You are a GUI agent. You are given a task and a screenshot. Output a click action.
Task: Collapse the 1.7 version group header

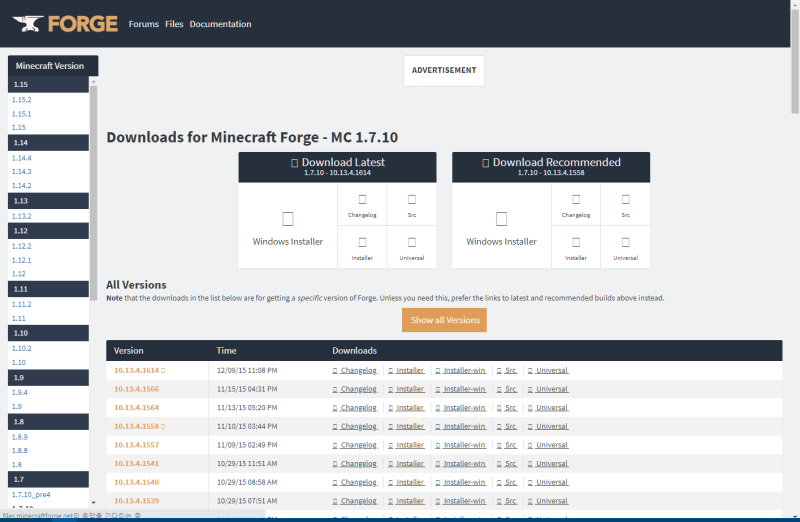48,480
